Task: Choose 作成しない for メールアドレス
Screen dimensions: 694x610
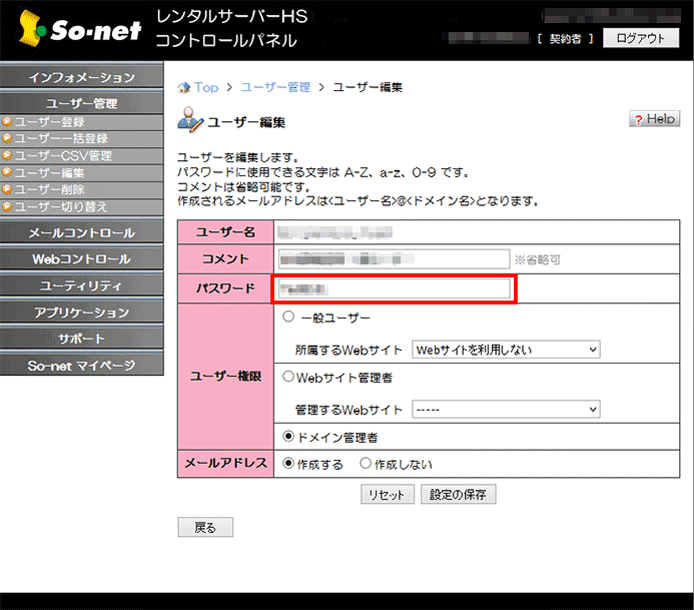Action: 365,465
